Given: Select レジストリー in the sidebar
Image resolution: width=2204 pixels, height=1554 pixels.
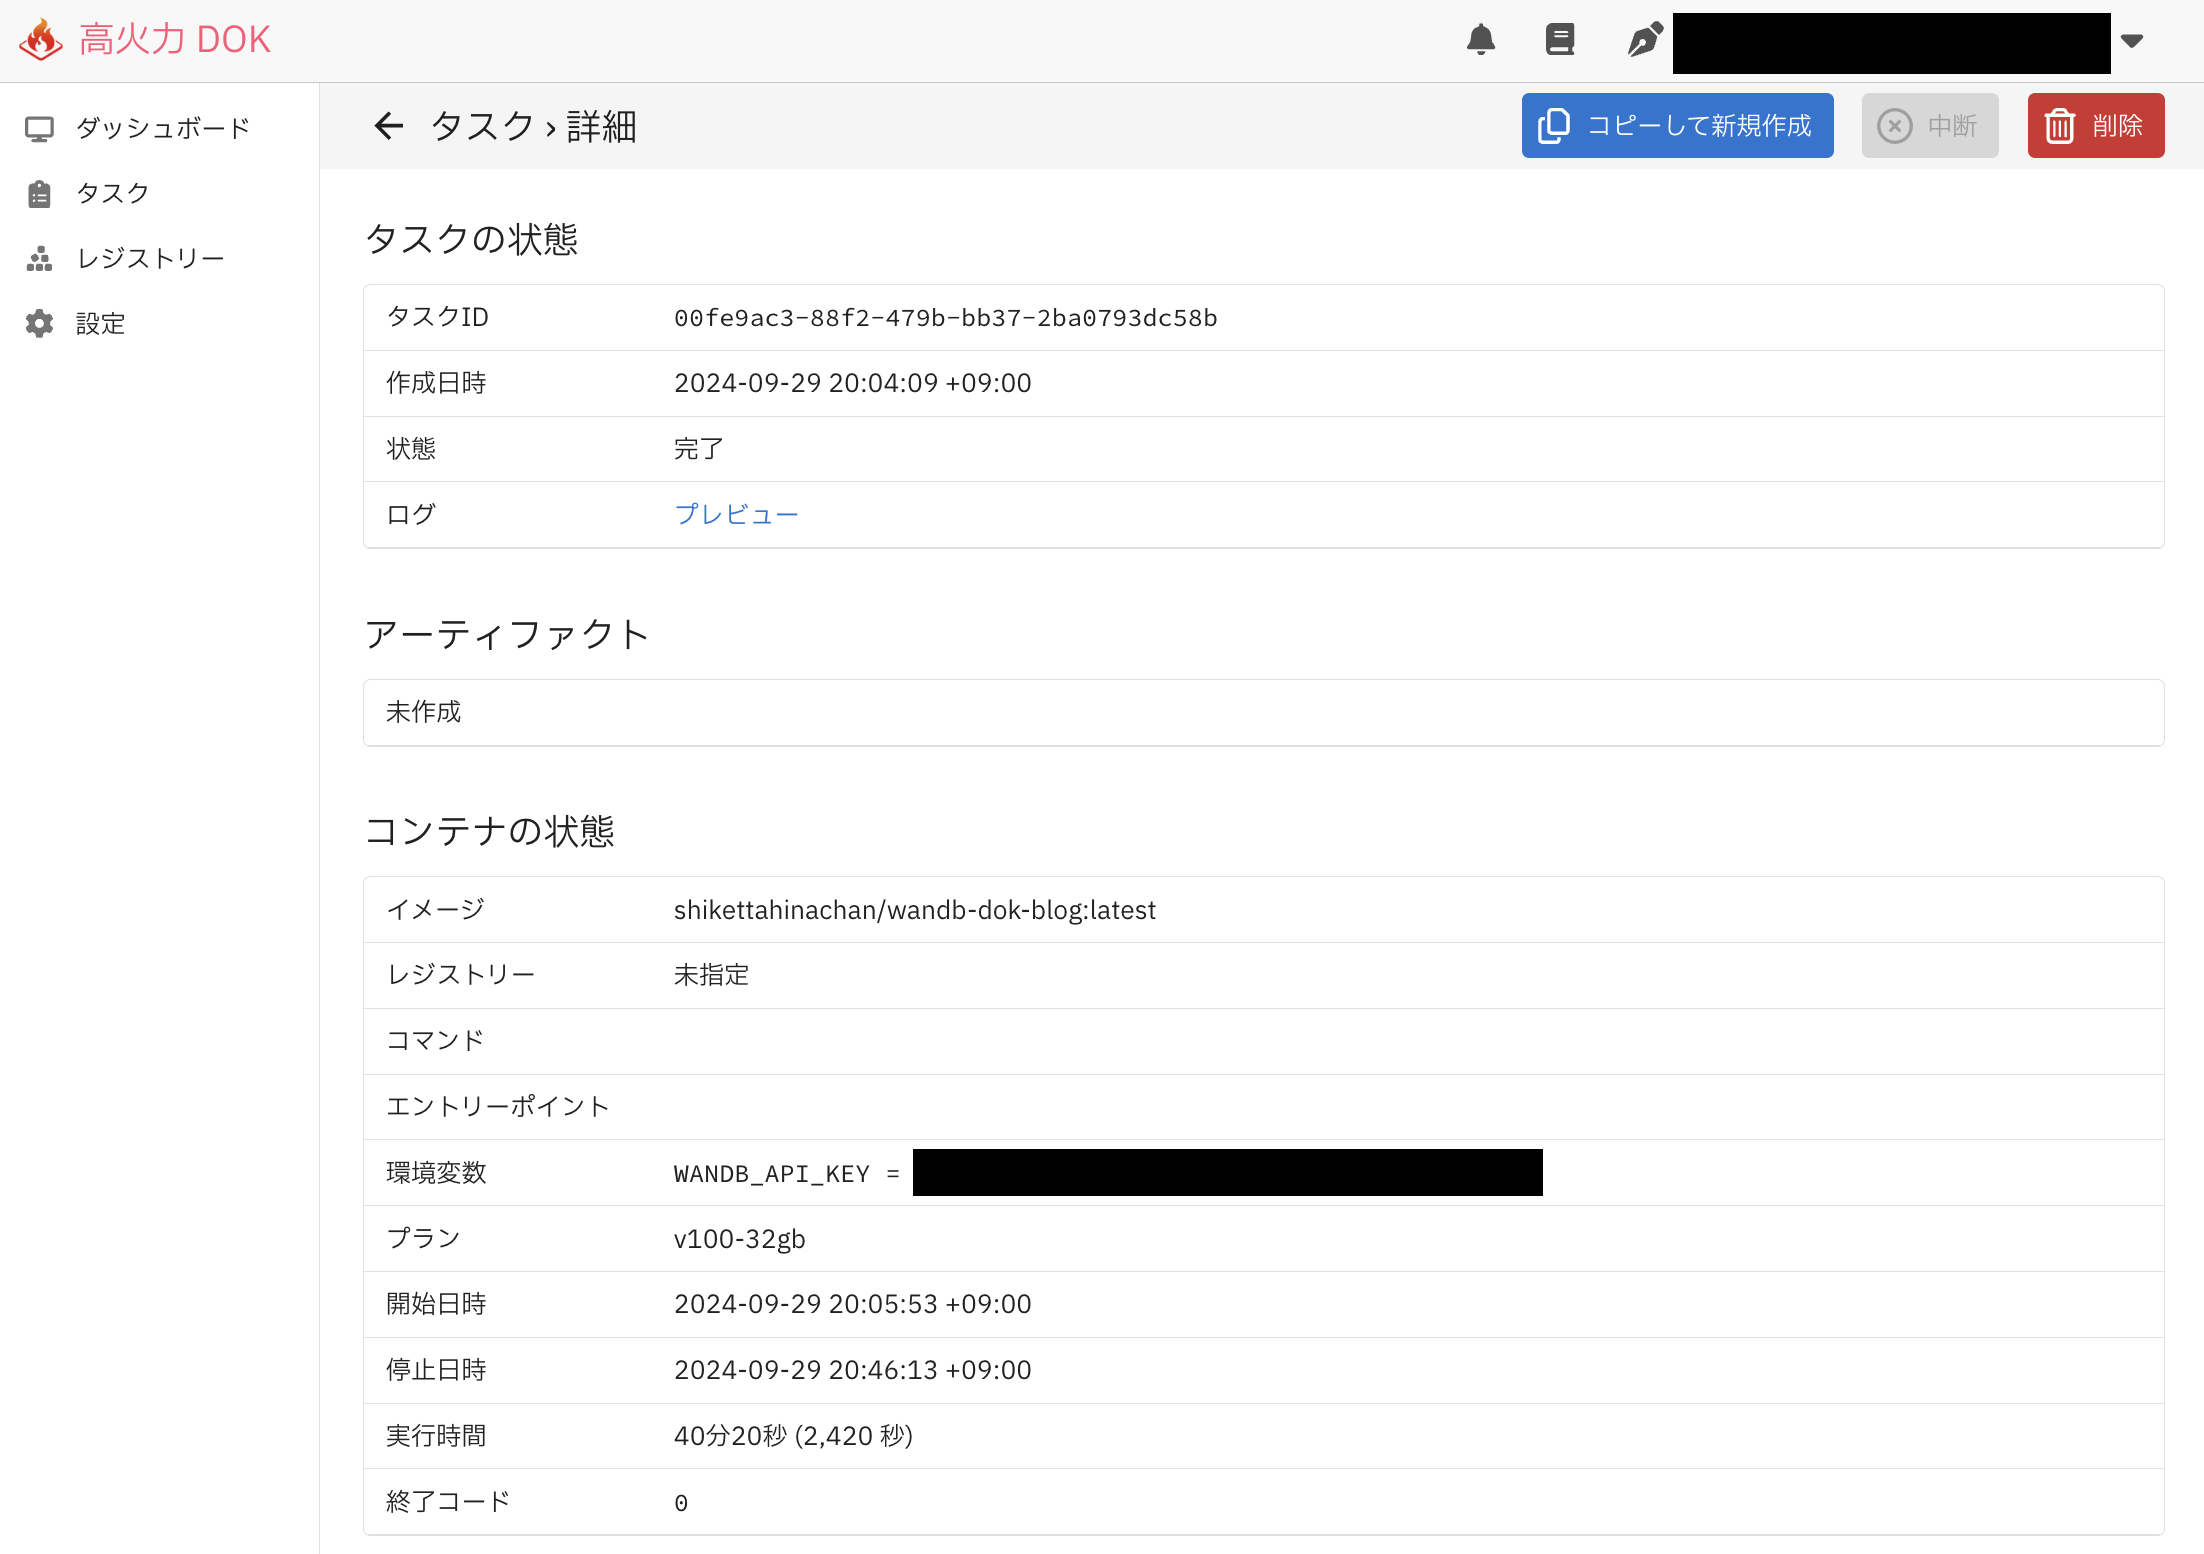Looking at the screenshot, I should coord(150,258).
